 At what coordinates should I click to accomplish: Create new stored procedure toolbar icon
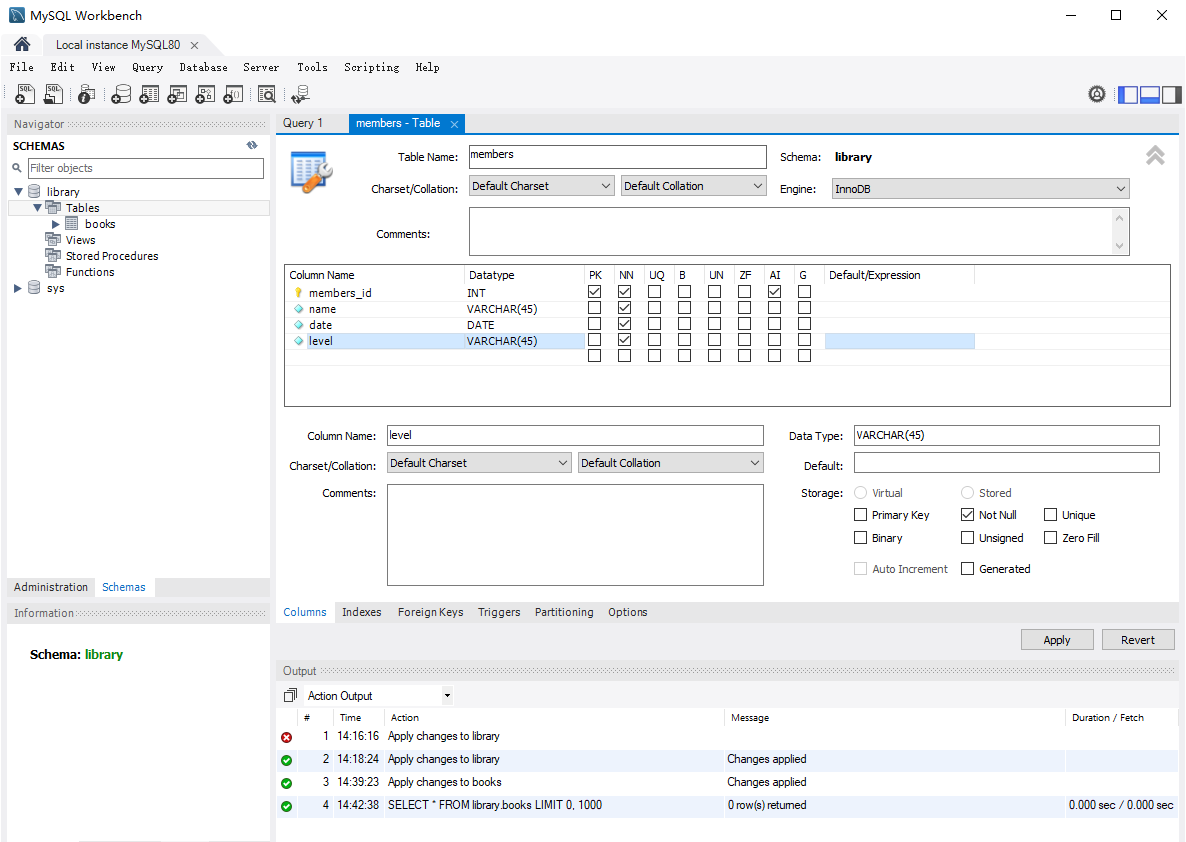click(205, 94)
